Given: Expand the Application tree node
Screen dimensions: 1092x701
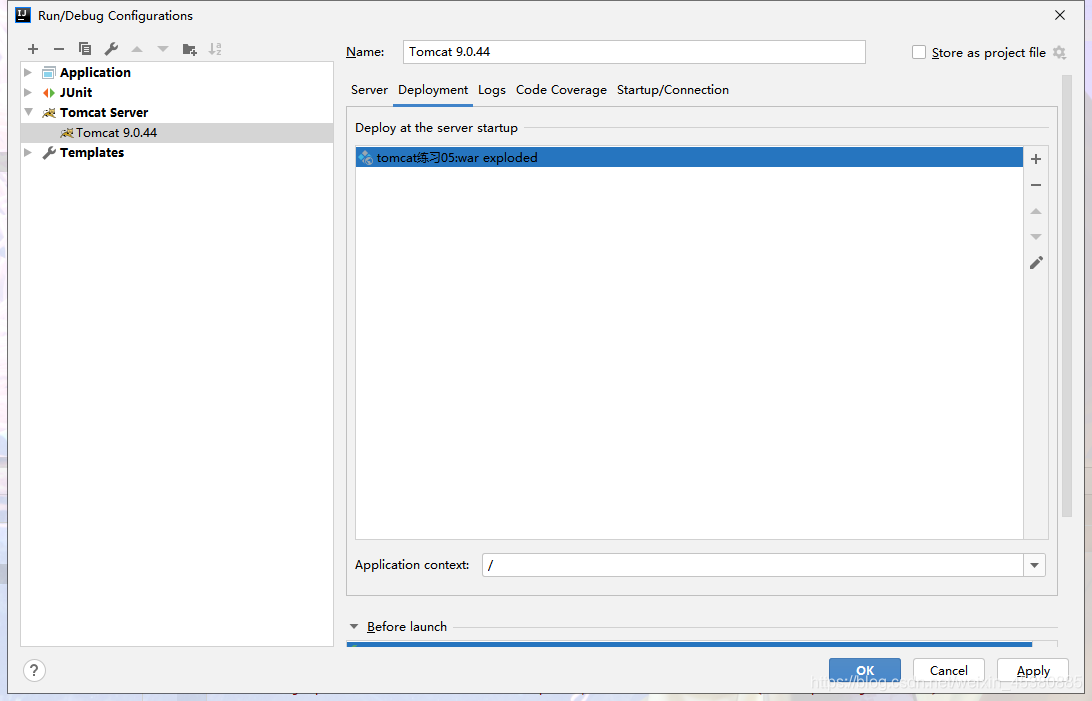Looking at the screenshot, I should (28, 72).
